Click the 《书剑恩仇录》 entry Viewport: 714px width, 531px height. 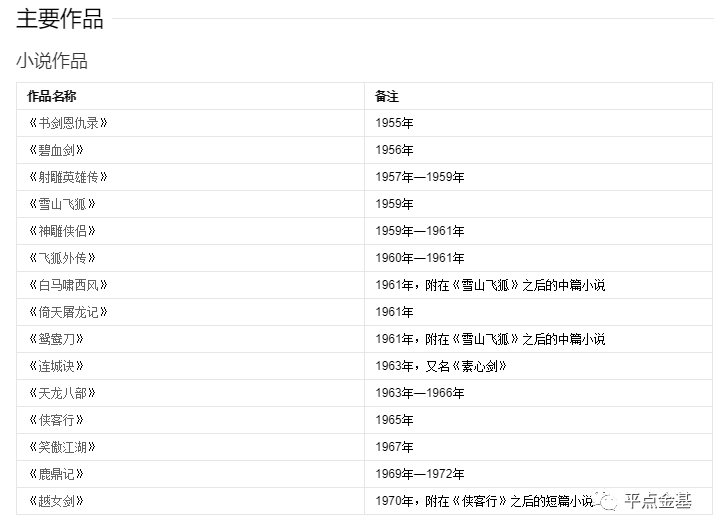click(x=68, y=123)
